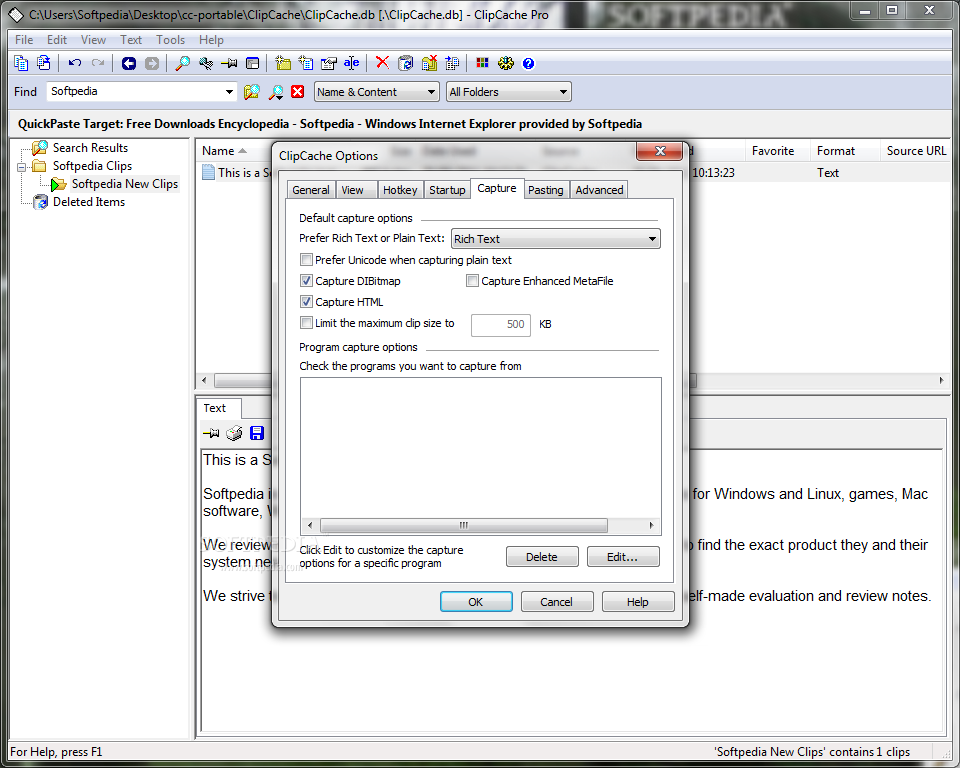Click the pushpin icon in Text pane toolbar

pyautogui.click(x=211, y=434)
